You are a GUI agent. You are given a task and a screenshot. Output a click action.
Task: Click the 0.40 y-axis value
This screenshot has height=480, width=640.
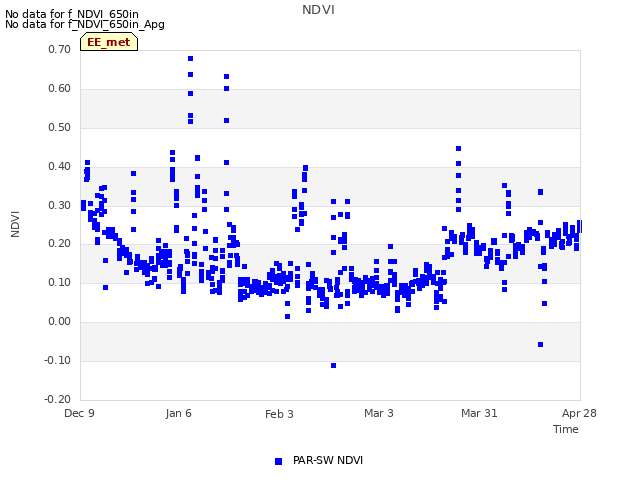[x=60, y=167]
